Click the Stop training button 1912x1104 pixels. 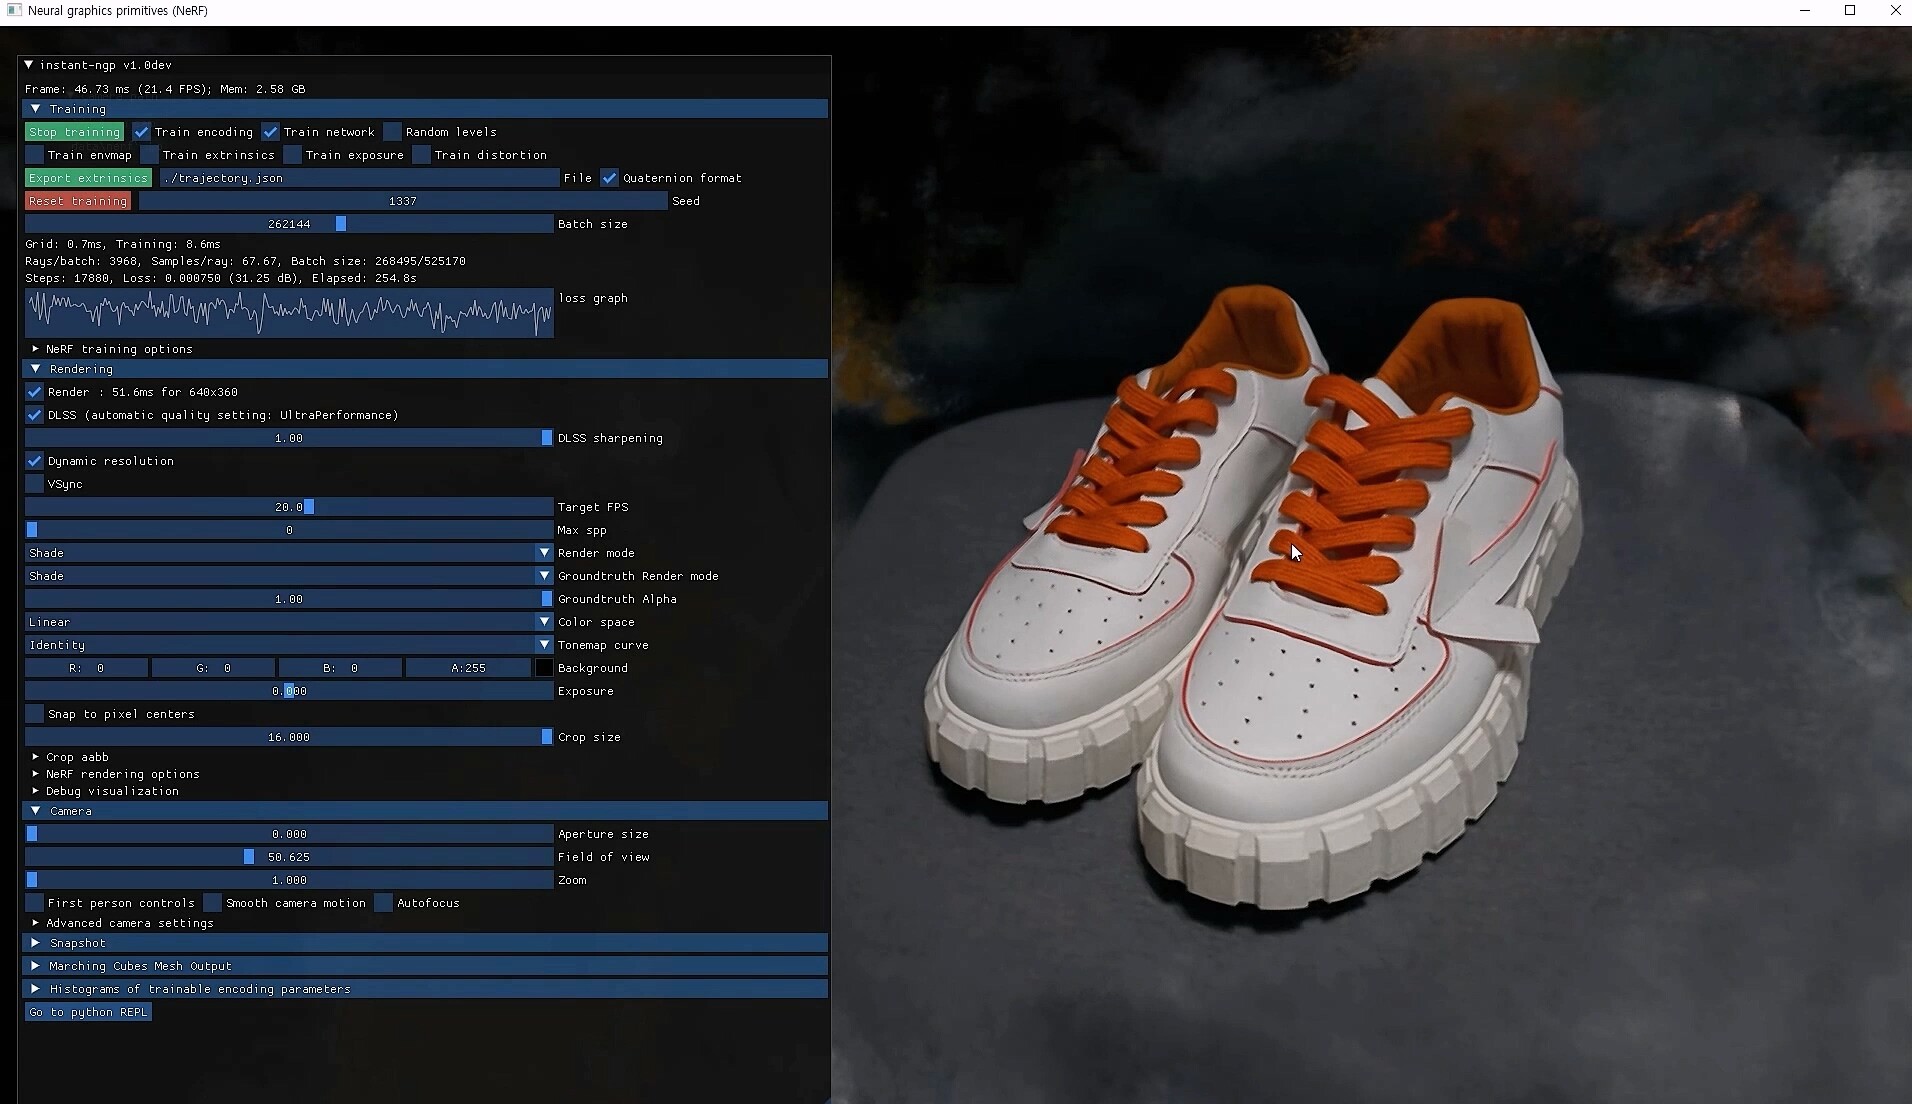click(x=75, y=131)
